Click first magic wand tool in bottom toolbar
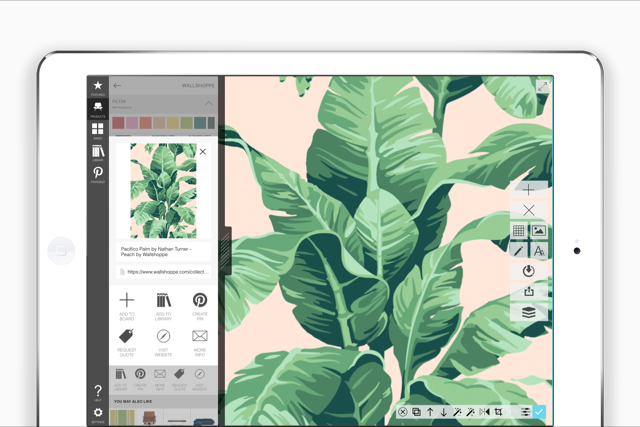Image resolution: width=640 pixels, height=427 pixels. pos(457,412)
